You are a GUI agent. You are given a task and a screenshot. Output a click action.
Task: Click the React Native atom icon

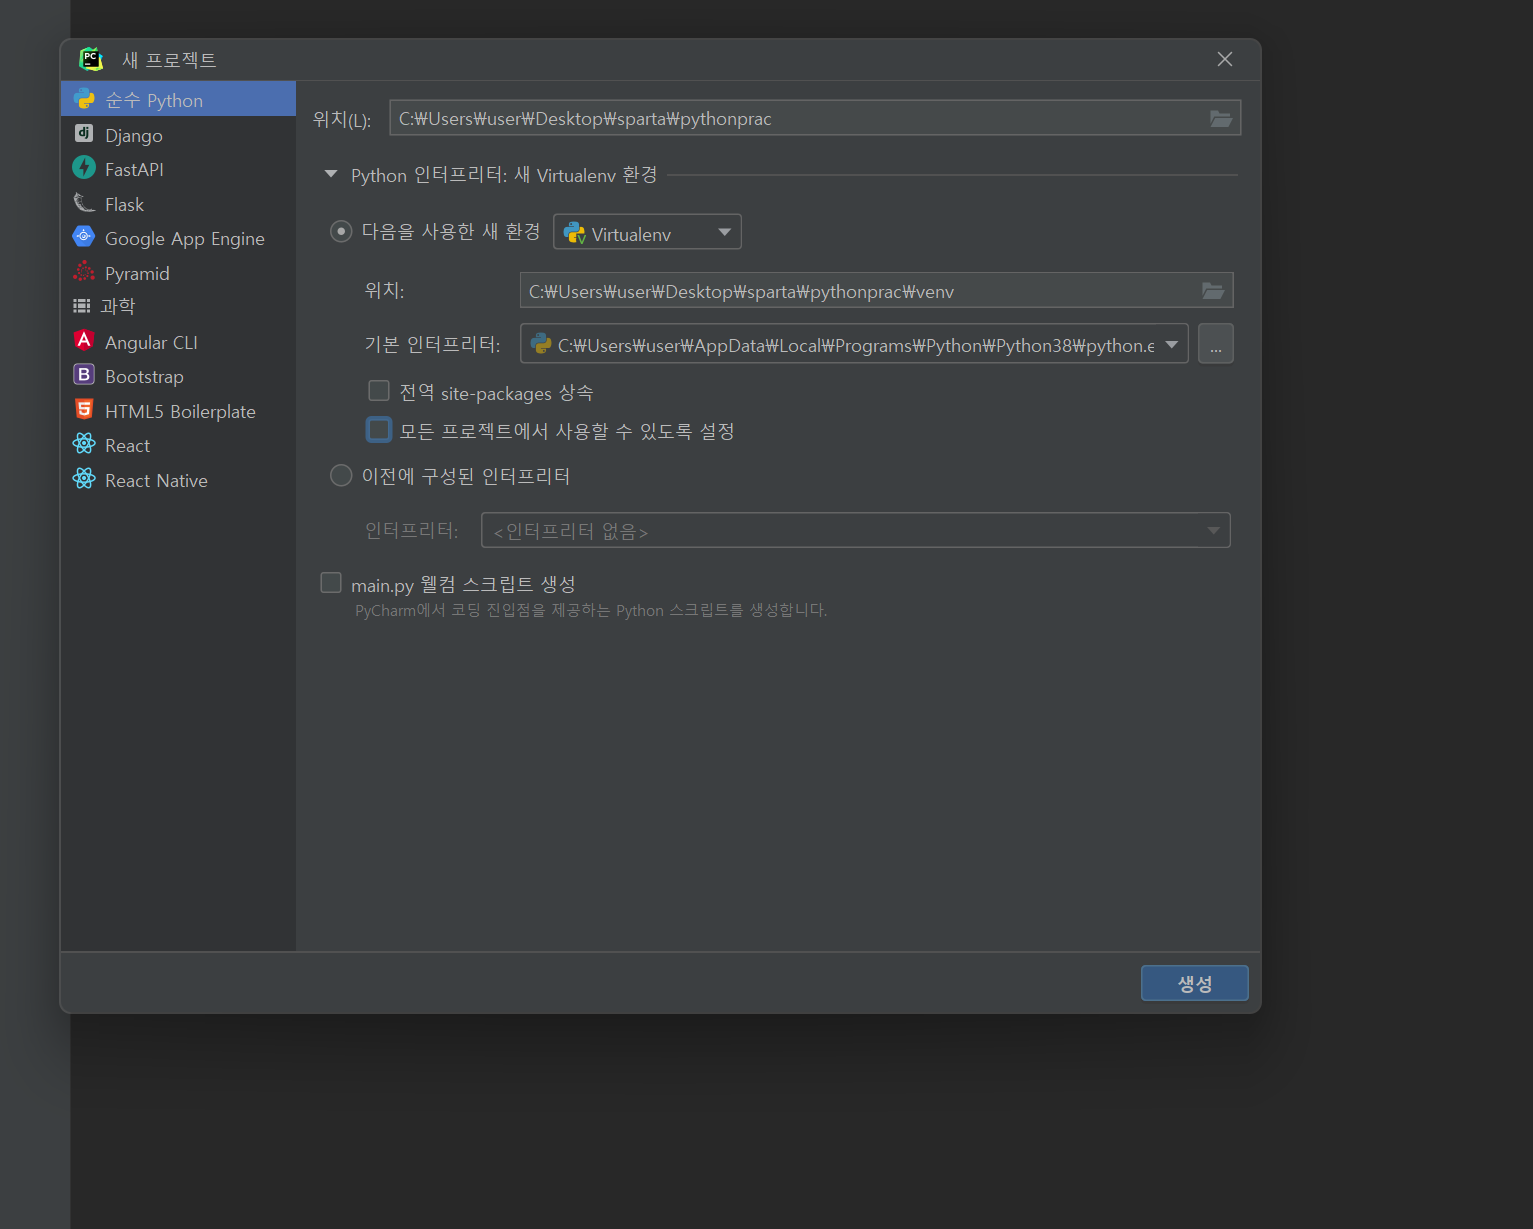pos(84,479)
